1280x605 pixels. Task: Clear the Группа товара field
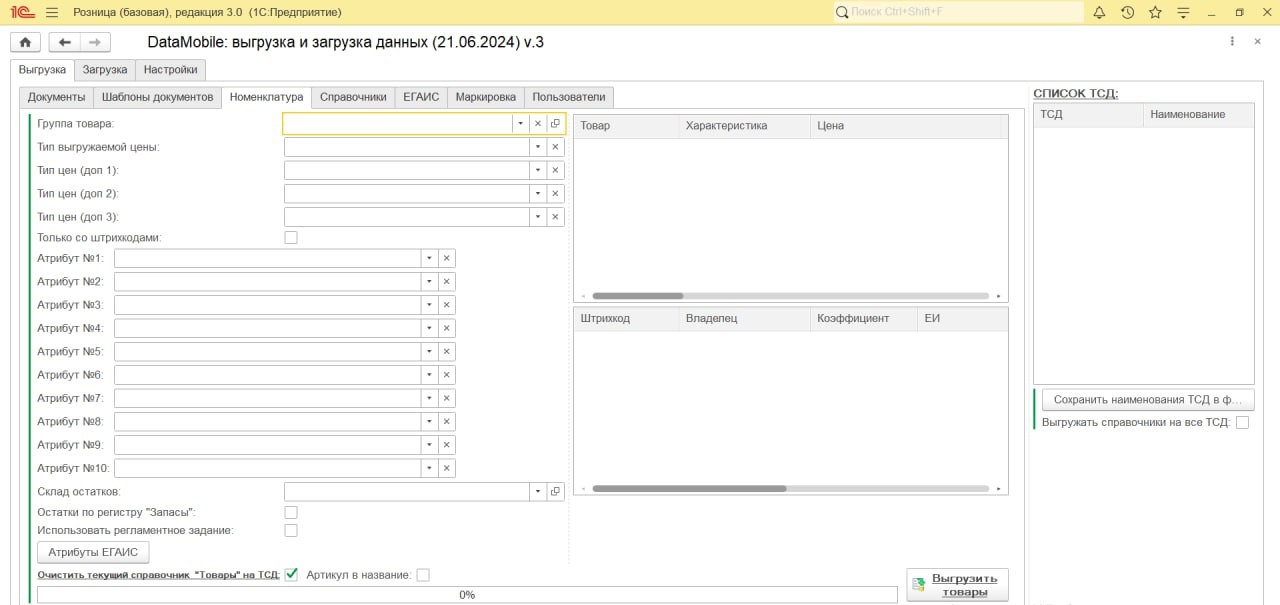tap(537, 124)
